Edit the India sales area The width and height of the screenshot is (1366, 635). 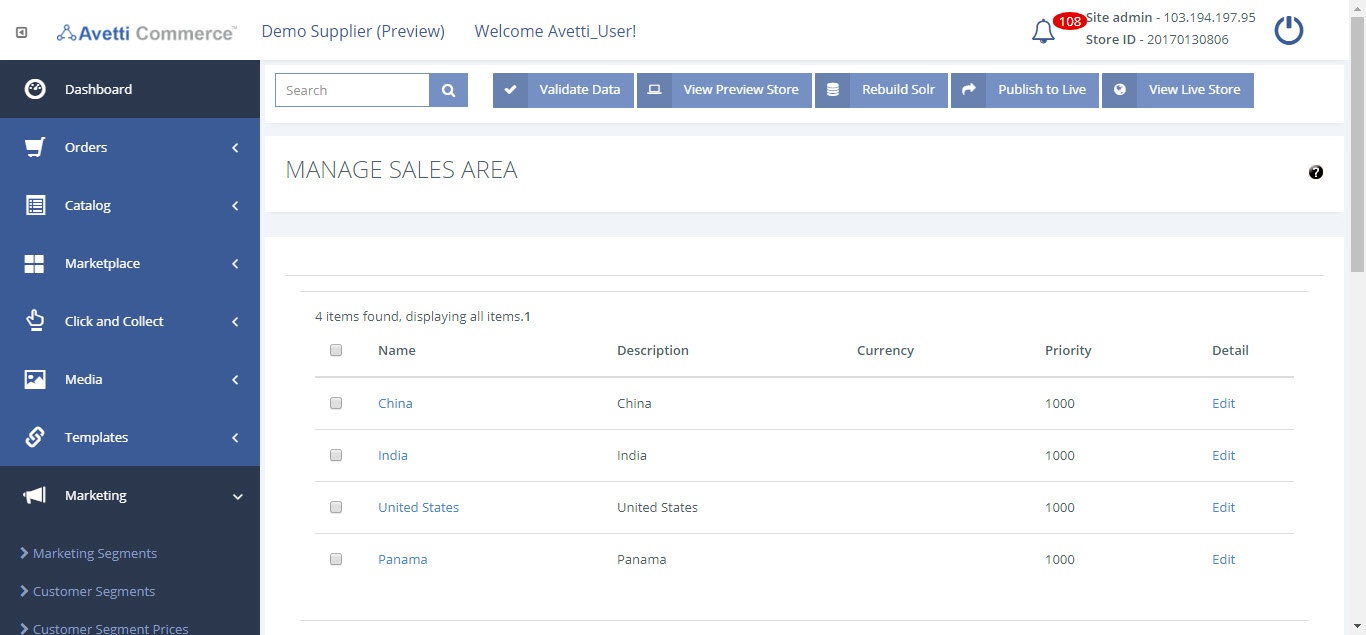point(1224,455)
